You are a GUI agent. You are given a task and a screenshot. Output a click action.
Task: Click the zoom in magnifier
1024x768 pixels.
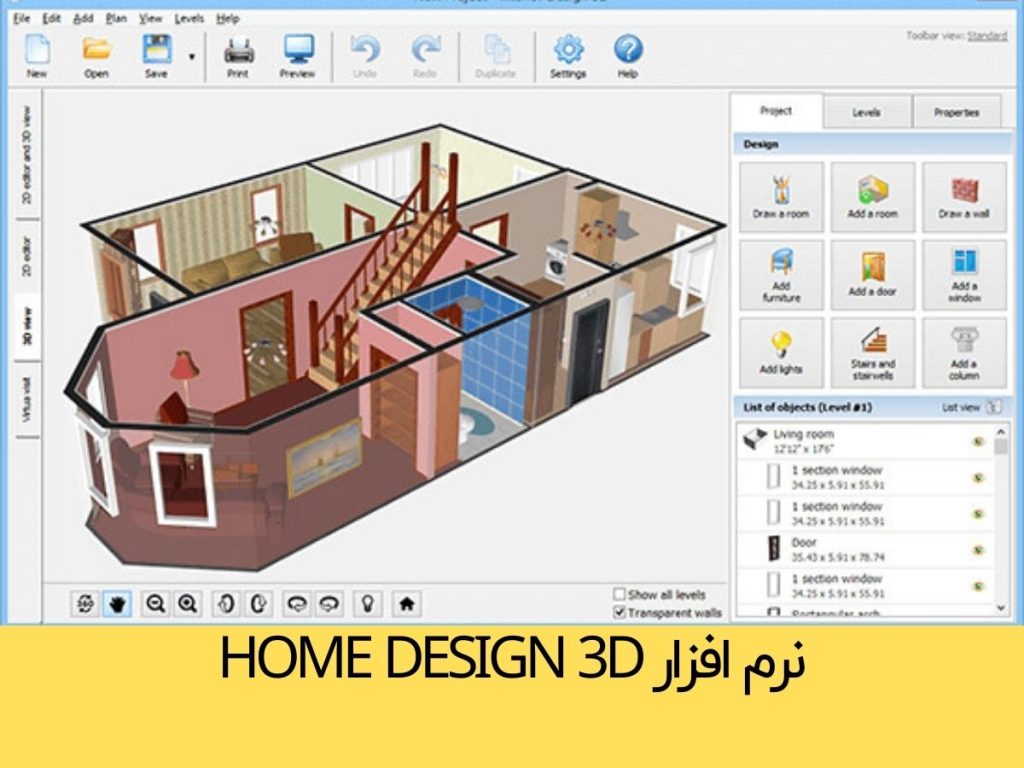pos(188,603)
